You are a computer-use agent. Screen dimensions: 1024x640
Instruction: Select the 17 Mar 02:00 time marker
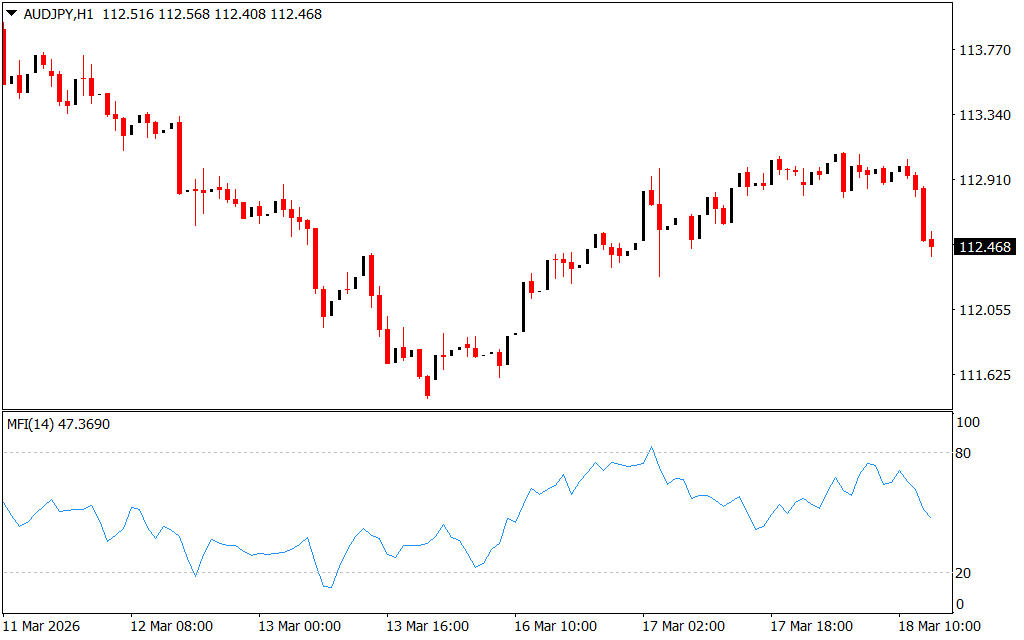point(683,626)
